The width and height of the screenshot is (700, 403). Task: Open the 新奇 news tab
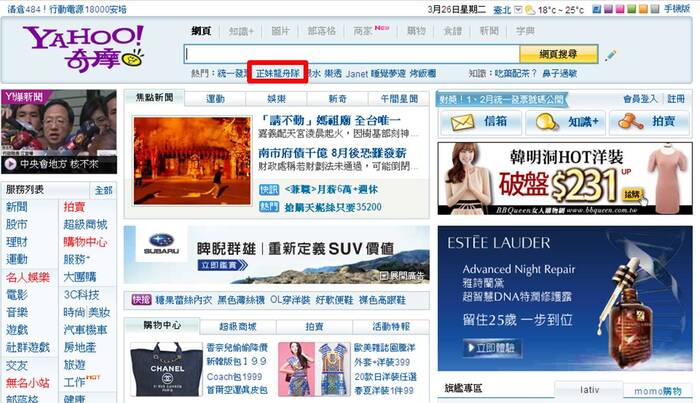click(x=338, y=99)
